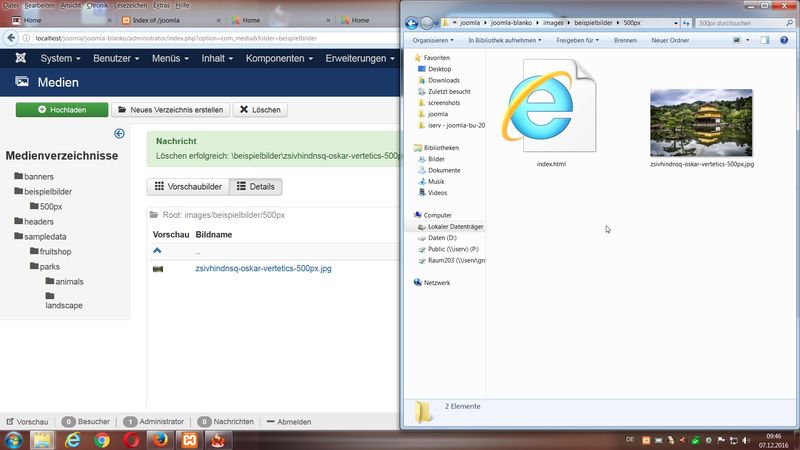Click the Löschen button
The width and height of the screenshot is (800, 450).
[260, 110]
